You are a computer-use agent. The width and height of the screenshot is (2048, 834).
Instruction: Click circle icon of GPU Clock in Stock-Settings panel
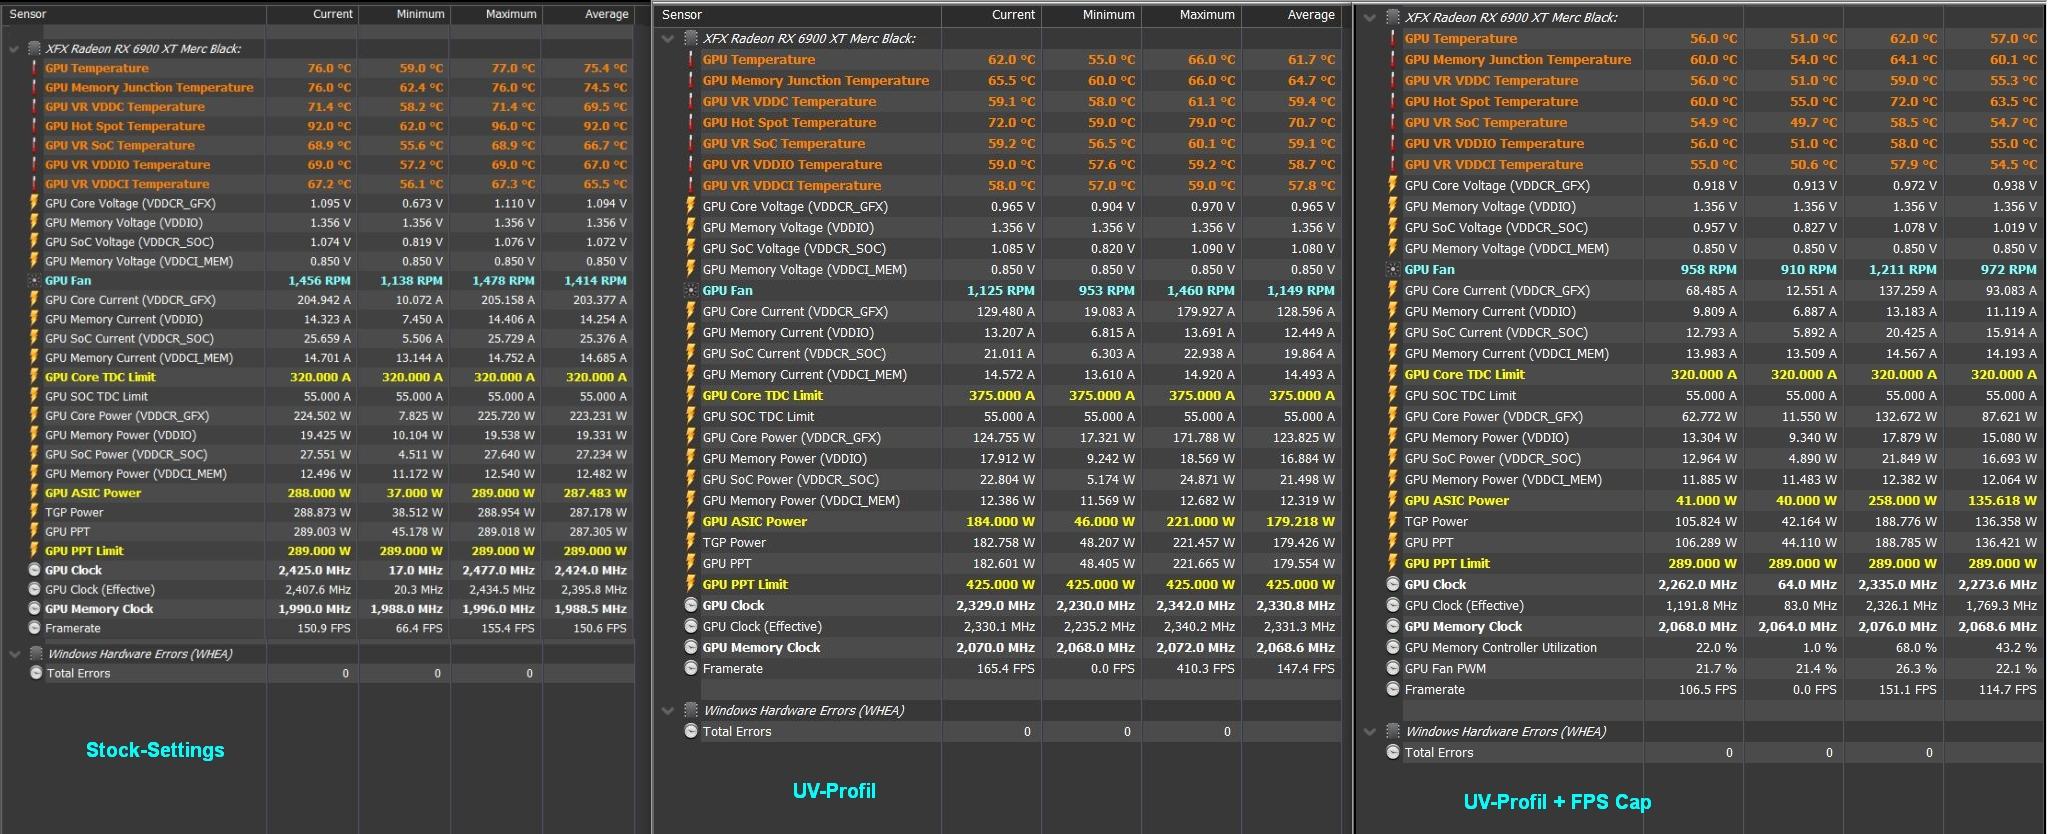(x=35, y=570)
